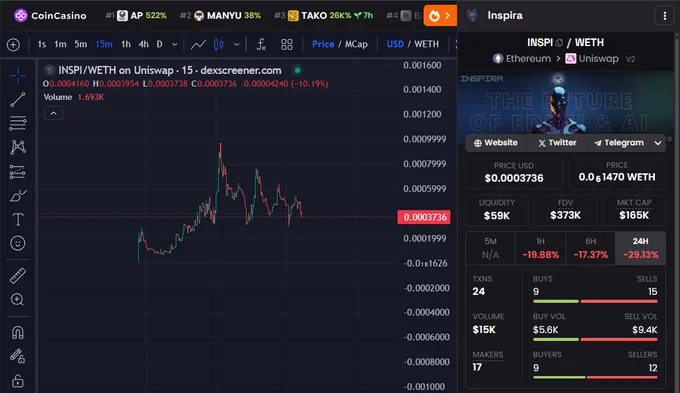Open the emoji icons tool

18,243
